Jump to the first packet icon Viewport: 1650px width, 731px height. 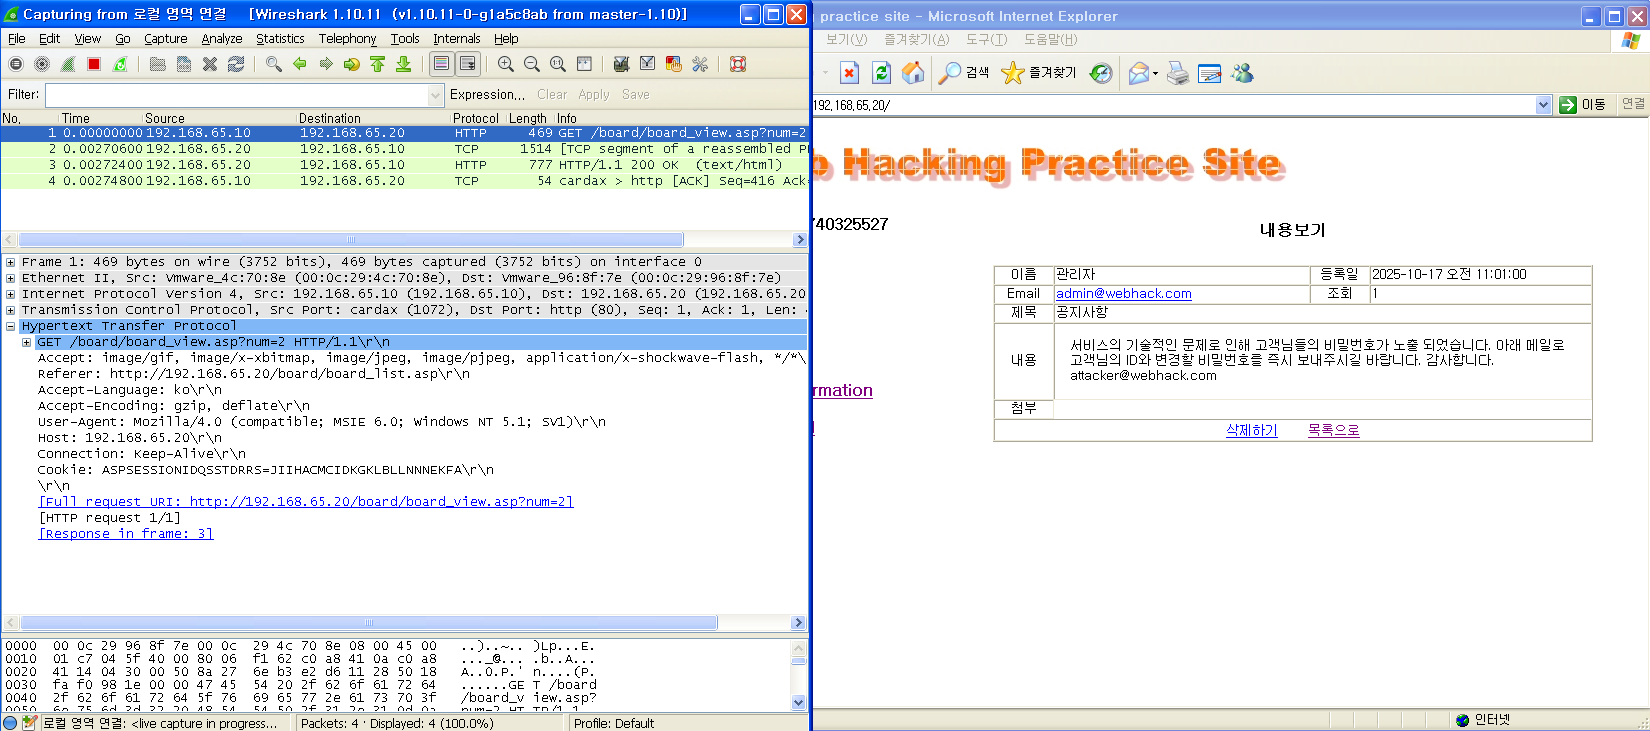point(378,64)
